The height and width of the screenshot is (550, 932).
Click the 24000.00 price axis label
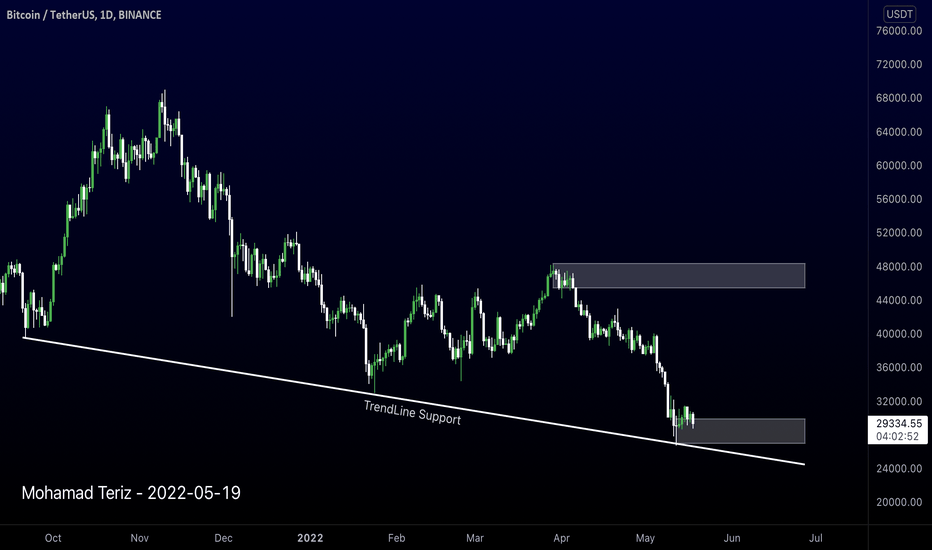[899, 469]
